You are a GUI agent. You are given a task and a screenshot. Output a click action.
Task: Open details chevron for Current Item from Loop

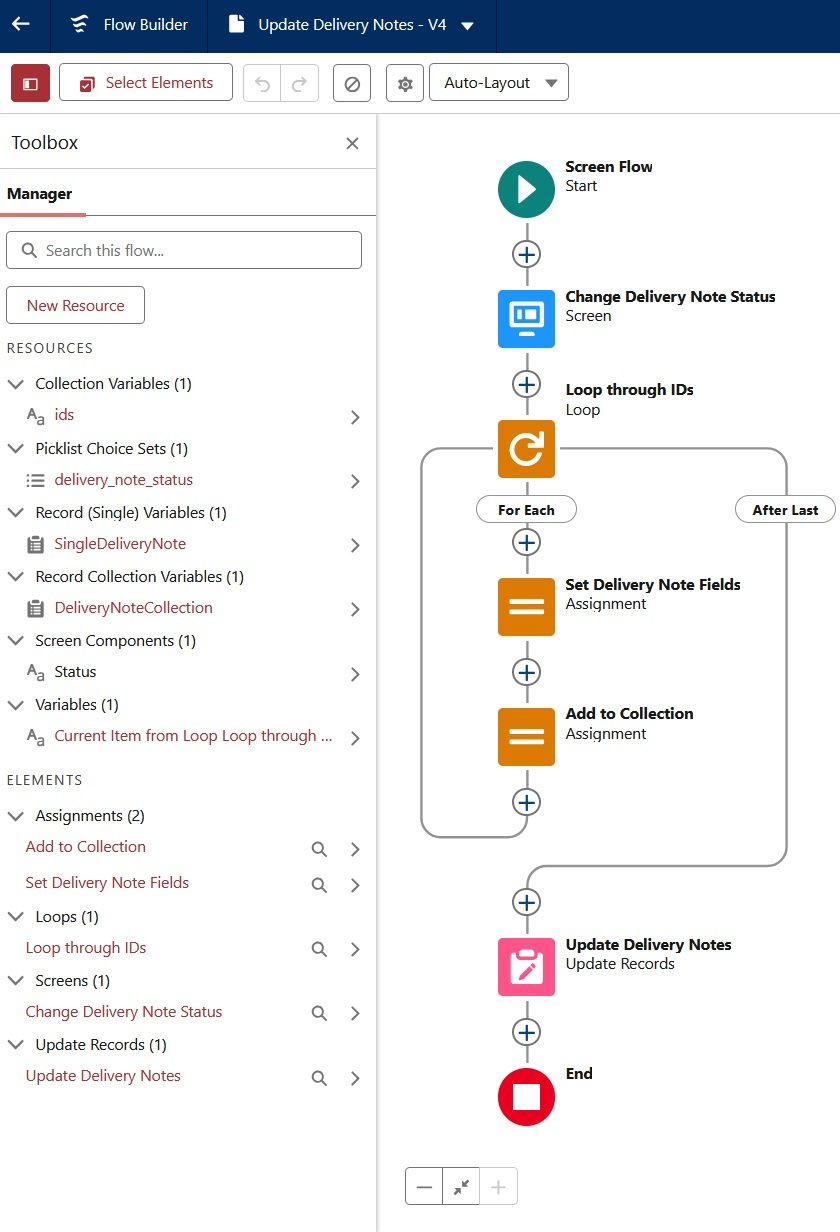pyautogui.click(x=355, y=738)
